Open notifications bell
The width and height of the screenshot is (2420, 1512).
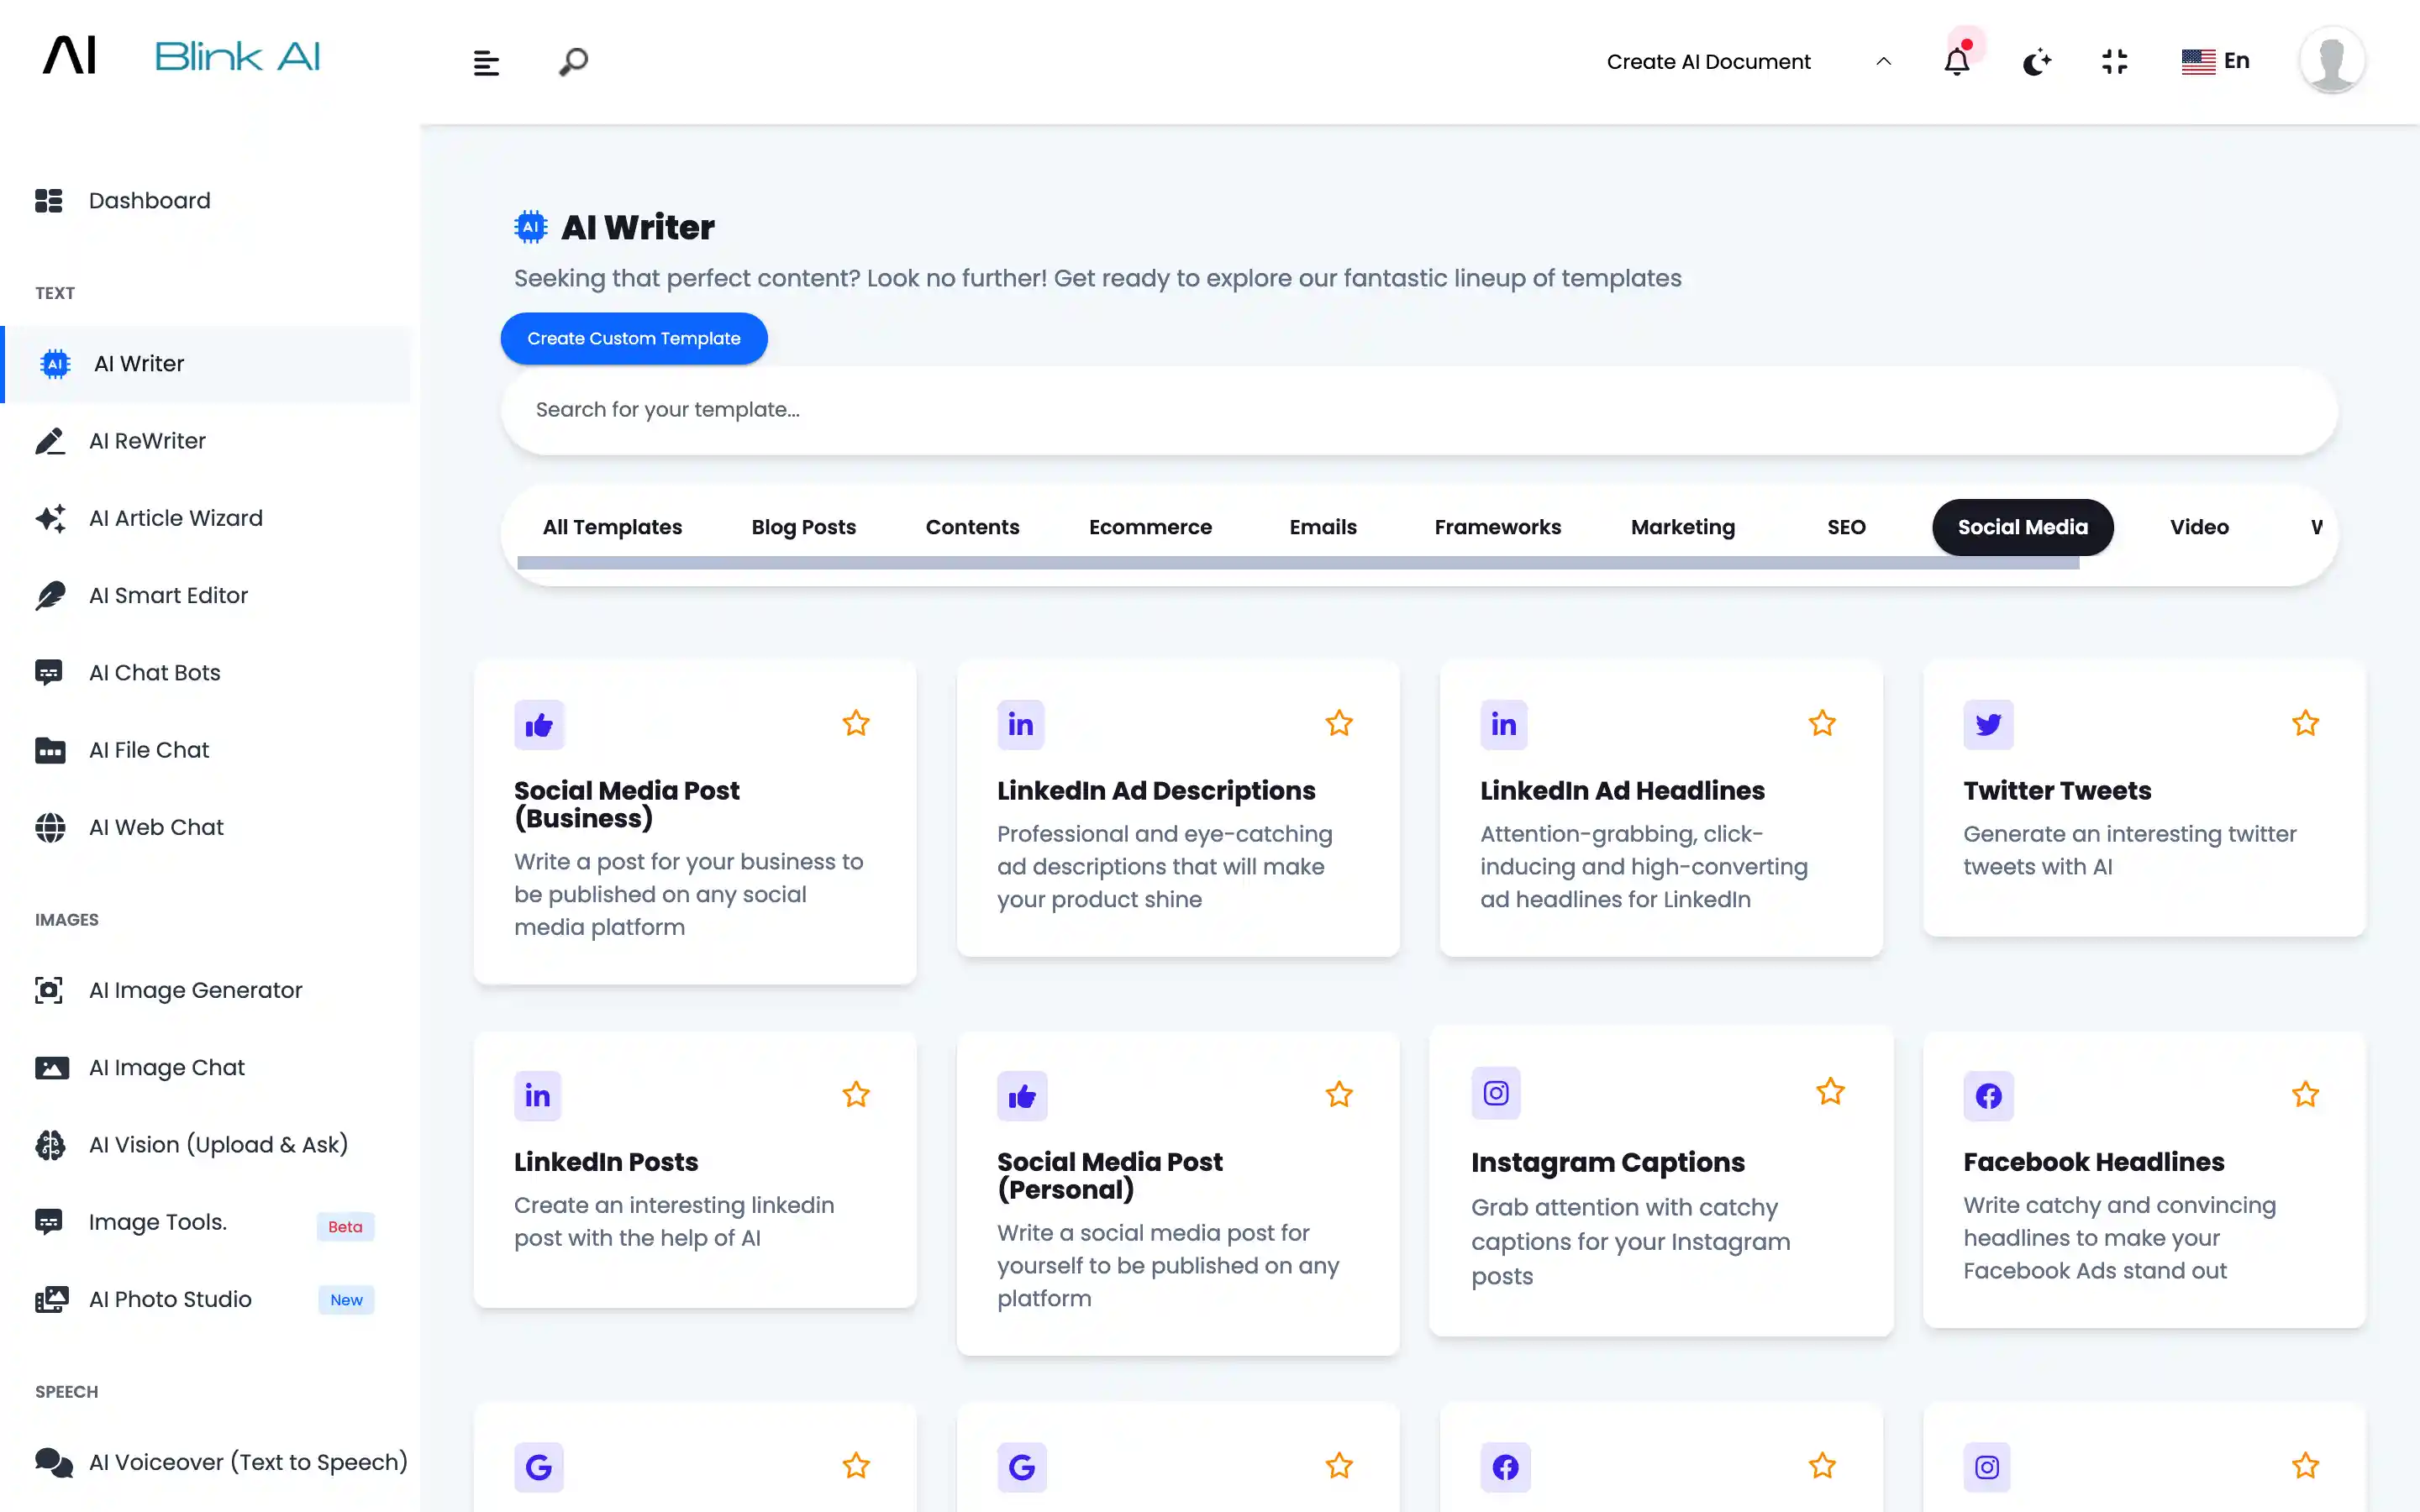1957,61
